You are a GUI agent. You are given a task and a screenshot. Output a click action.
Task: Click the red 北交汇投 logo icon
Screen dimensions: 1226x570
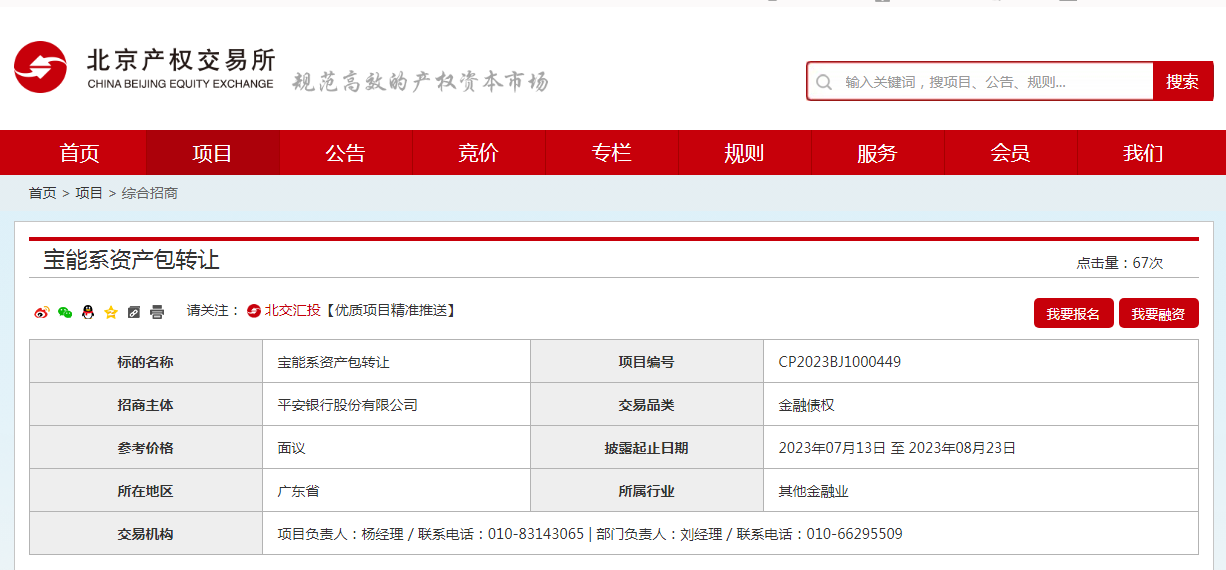click(x=254, y=311)
